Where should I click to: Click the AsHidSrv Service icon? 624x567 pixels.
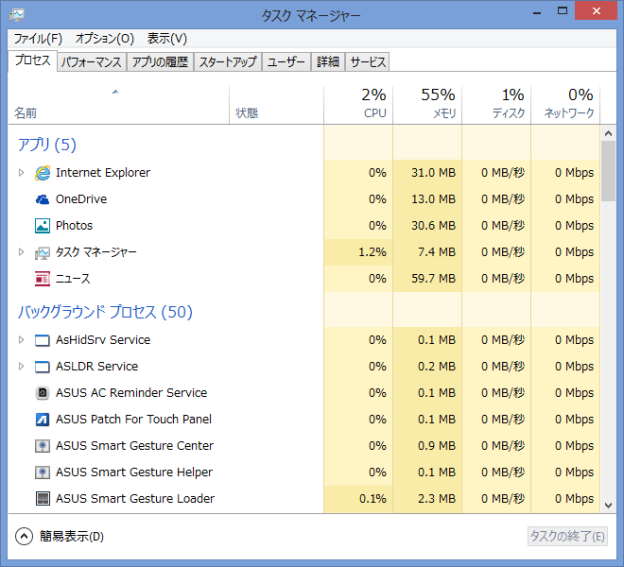43,340
